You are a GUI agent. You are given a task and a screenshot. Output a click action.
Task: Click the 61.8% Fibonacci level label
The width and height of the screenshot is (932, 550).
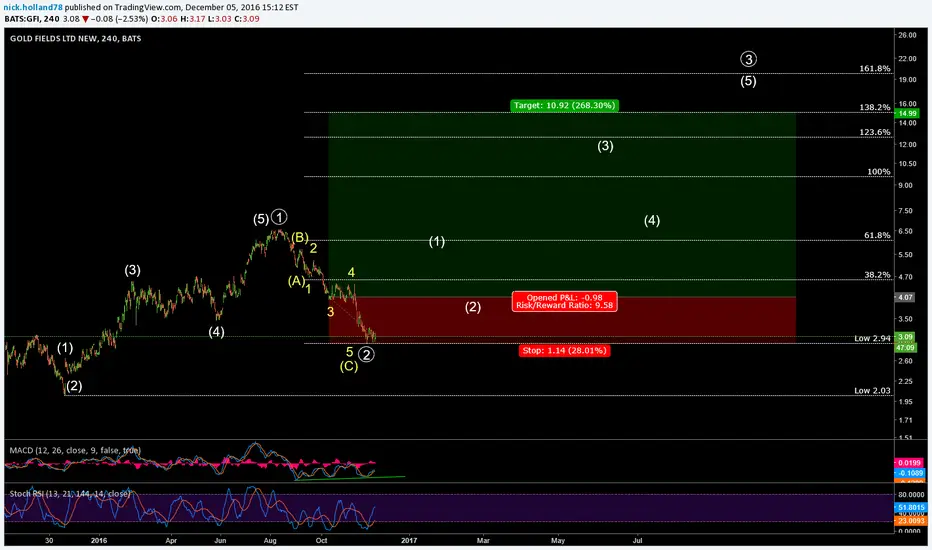point(877,235)
